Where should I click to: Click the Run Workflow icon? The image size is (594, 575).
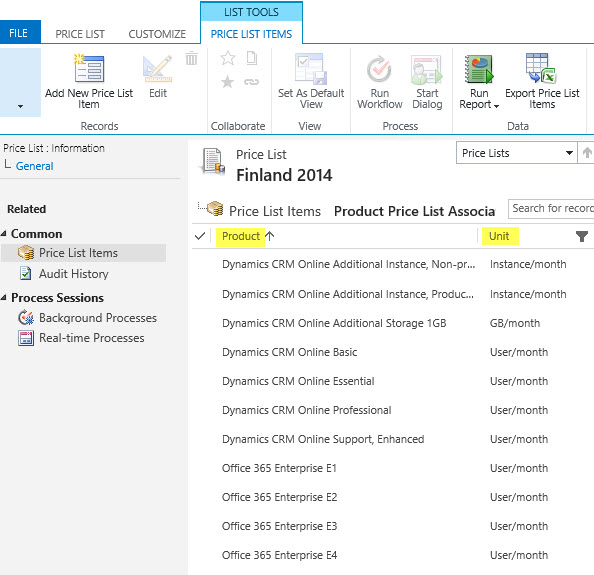379,69
